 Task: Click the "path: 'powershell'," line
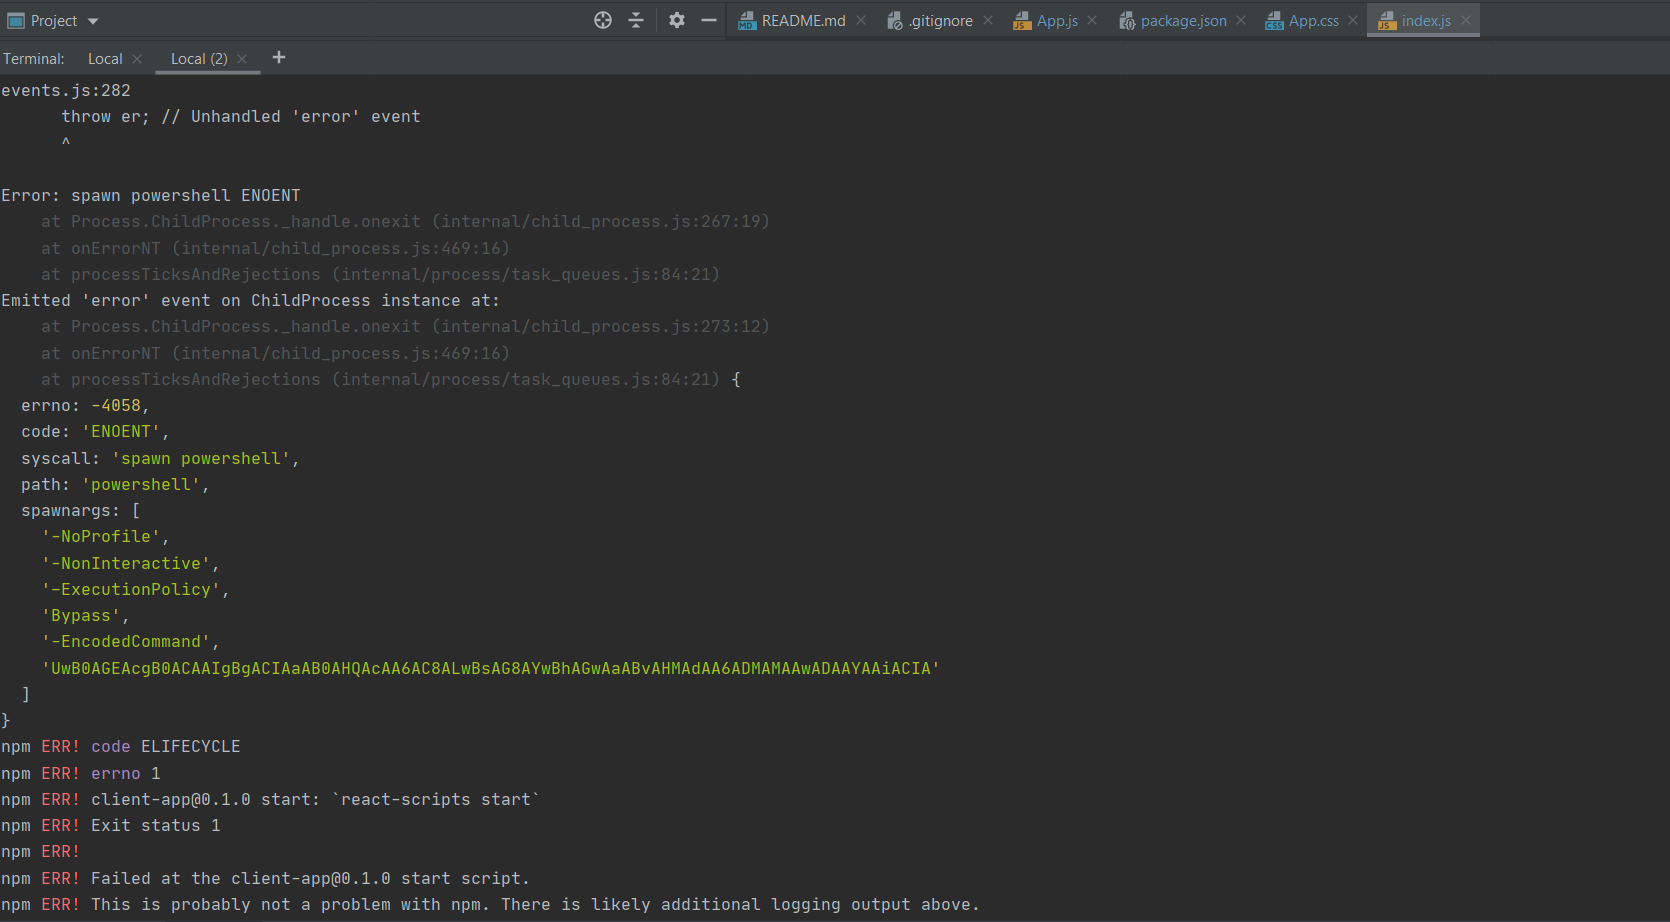tap(115, 485)
